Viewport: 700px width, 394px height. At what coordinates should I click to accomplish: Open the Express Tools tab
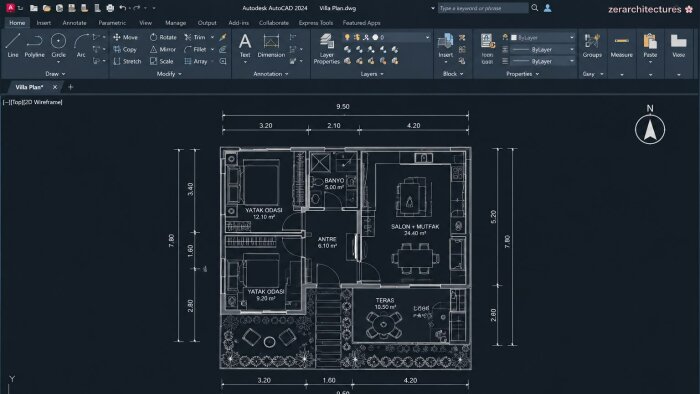pos(316,22)
